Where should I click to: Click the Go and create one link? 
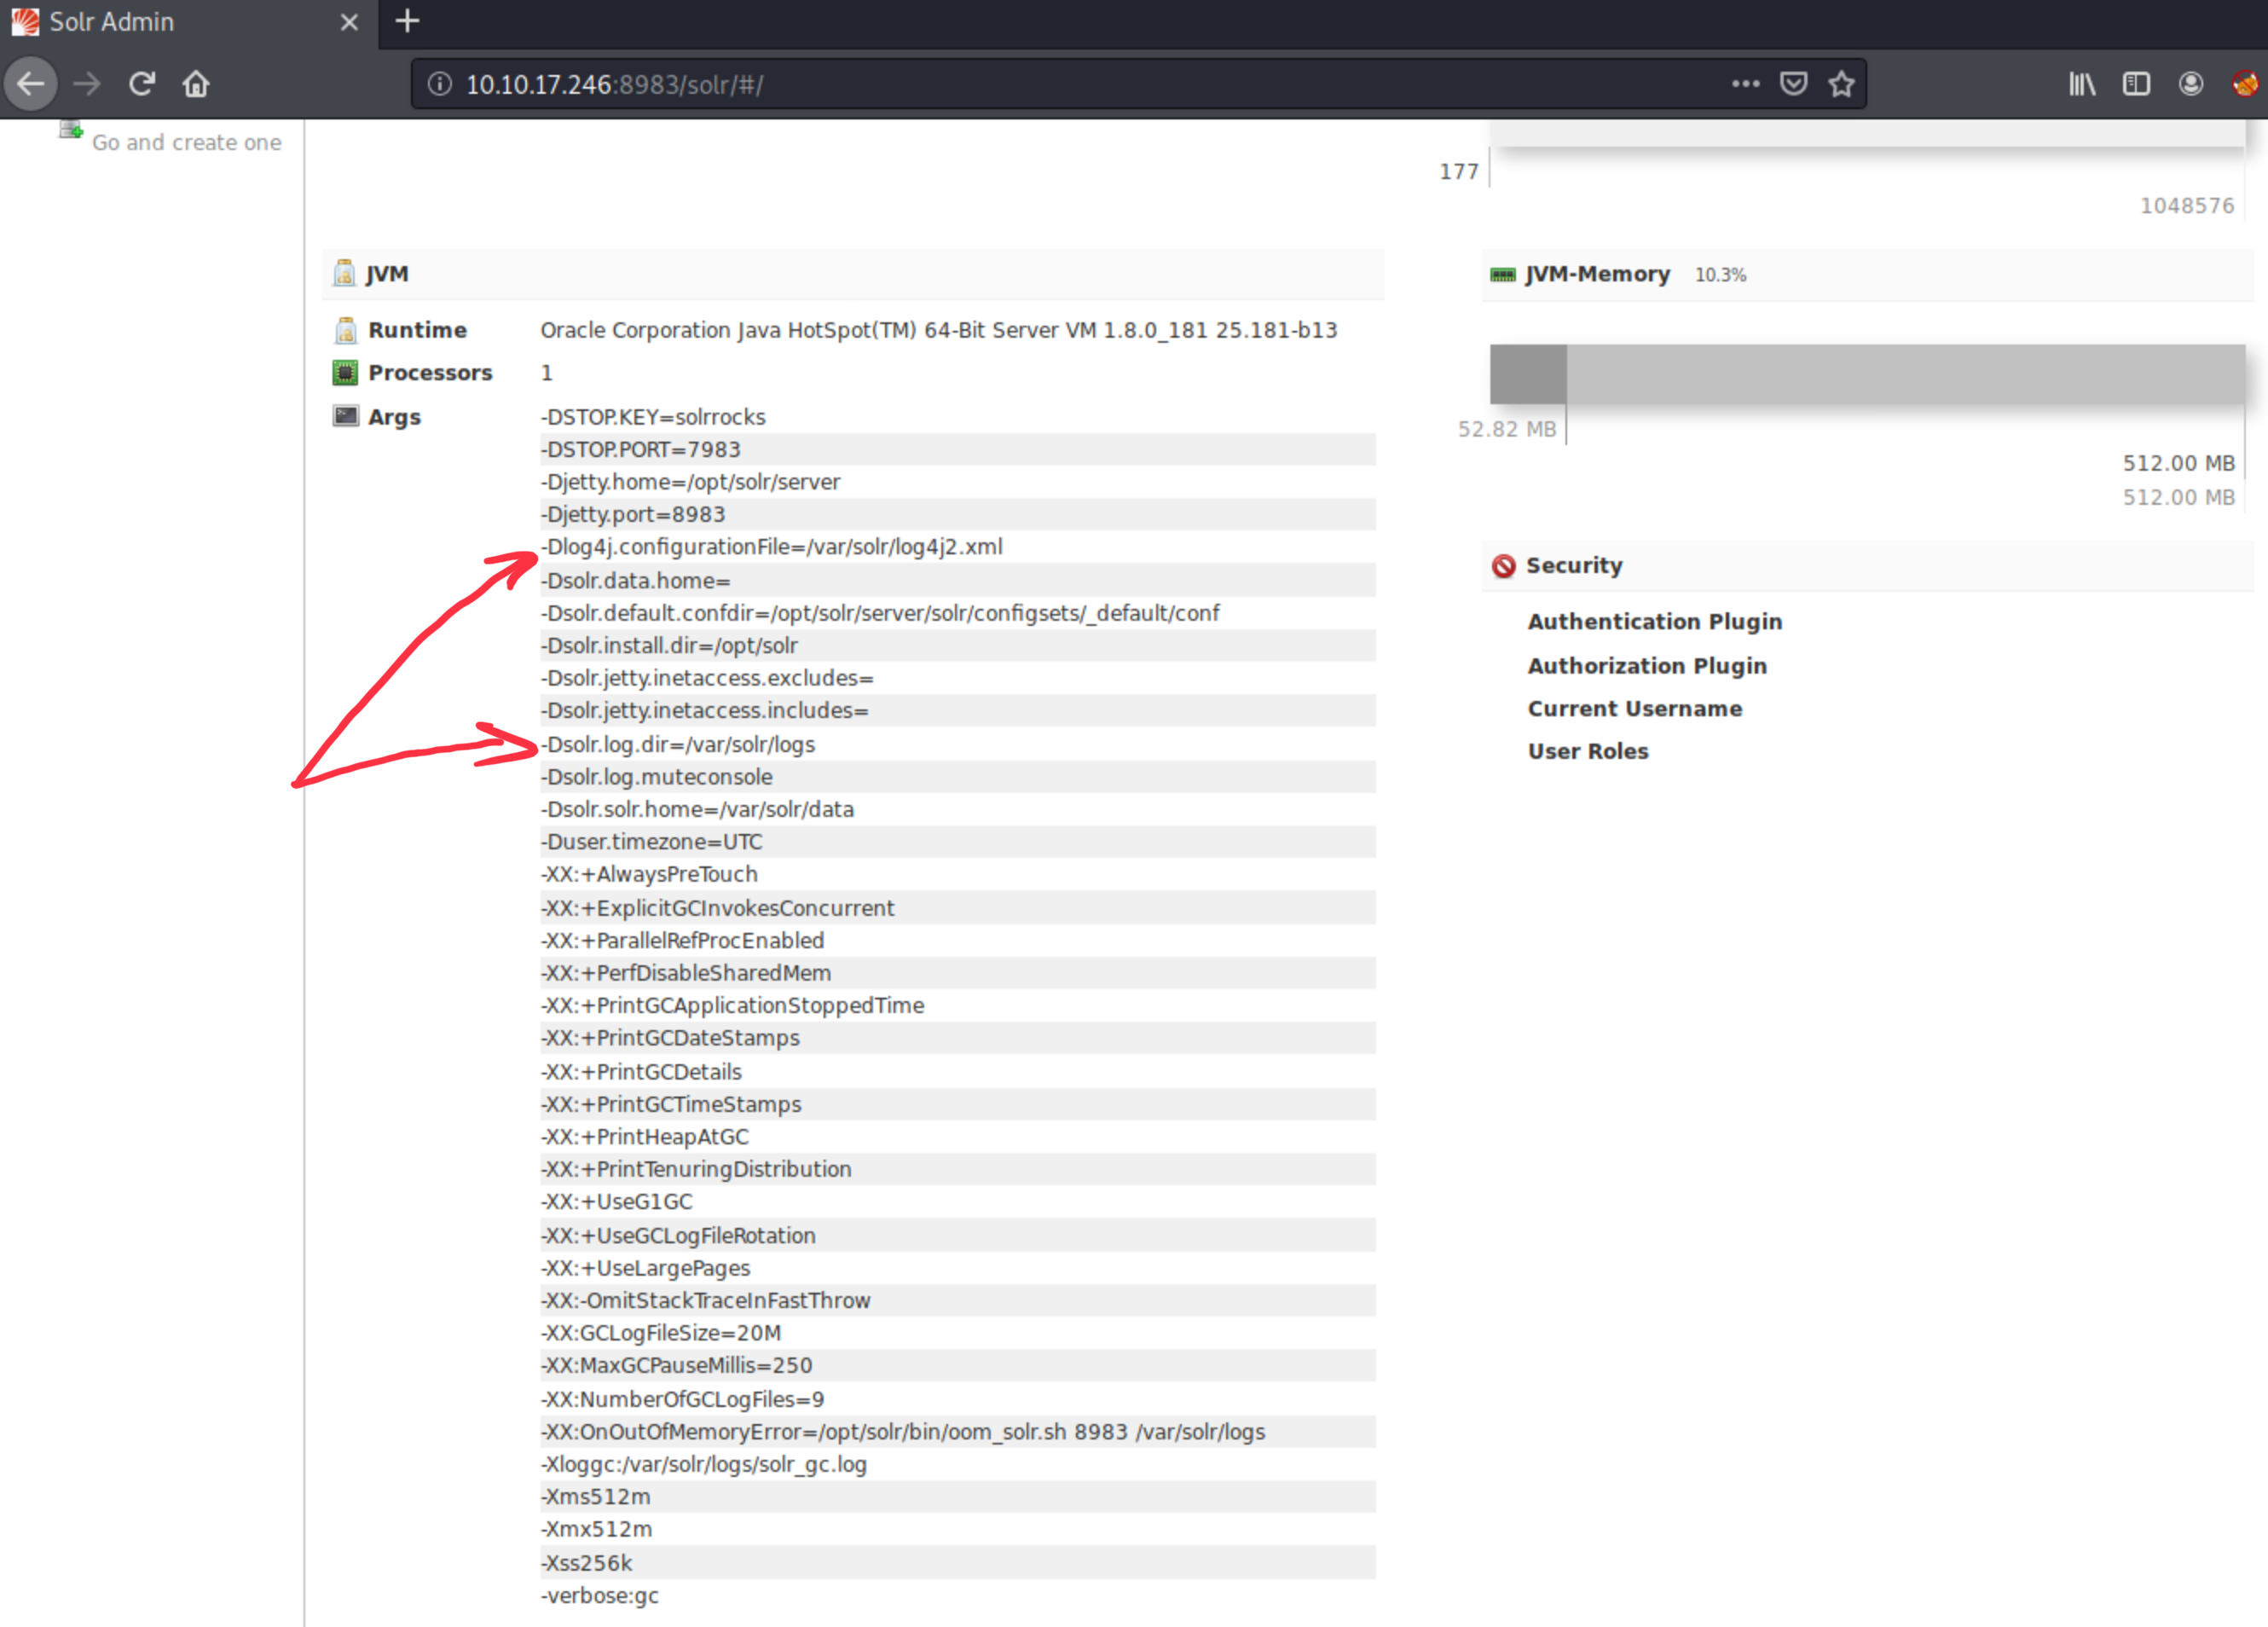(187, 142)
